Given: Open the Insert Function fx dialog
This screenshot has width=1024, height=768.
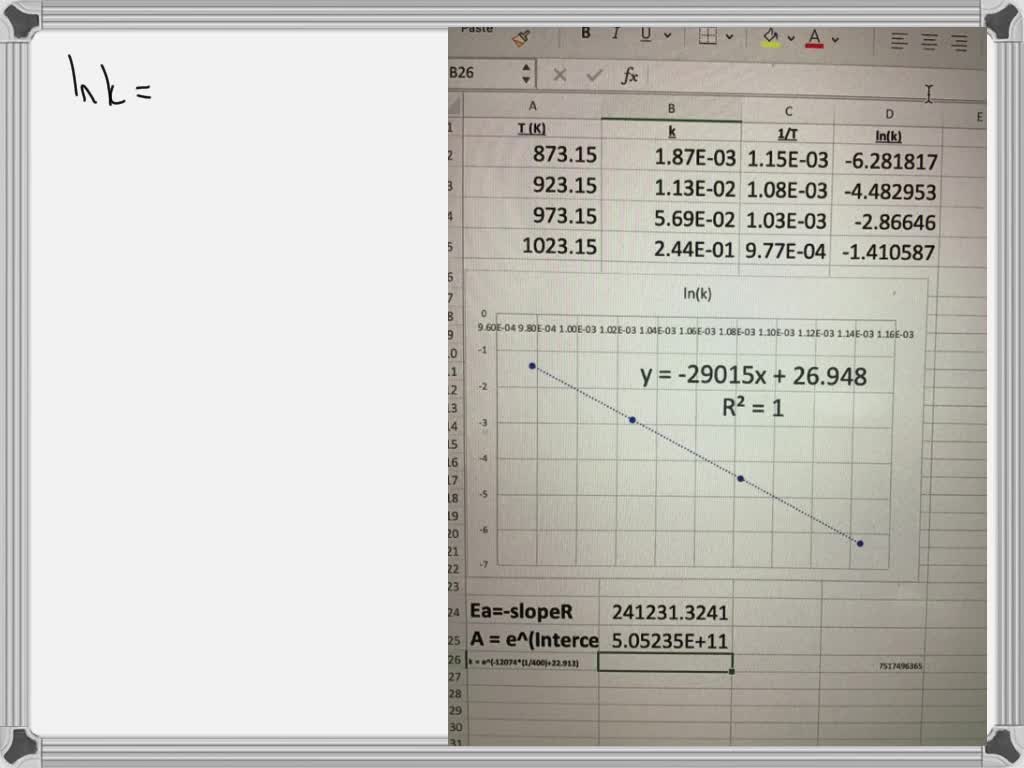Looking at the screenshot, I should tap(629, 74).
